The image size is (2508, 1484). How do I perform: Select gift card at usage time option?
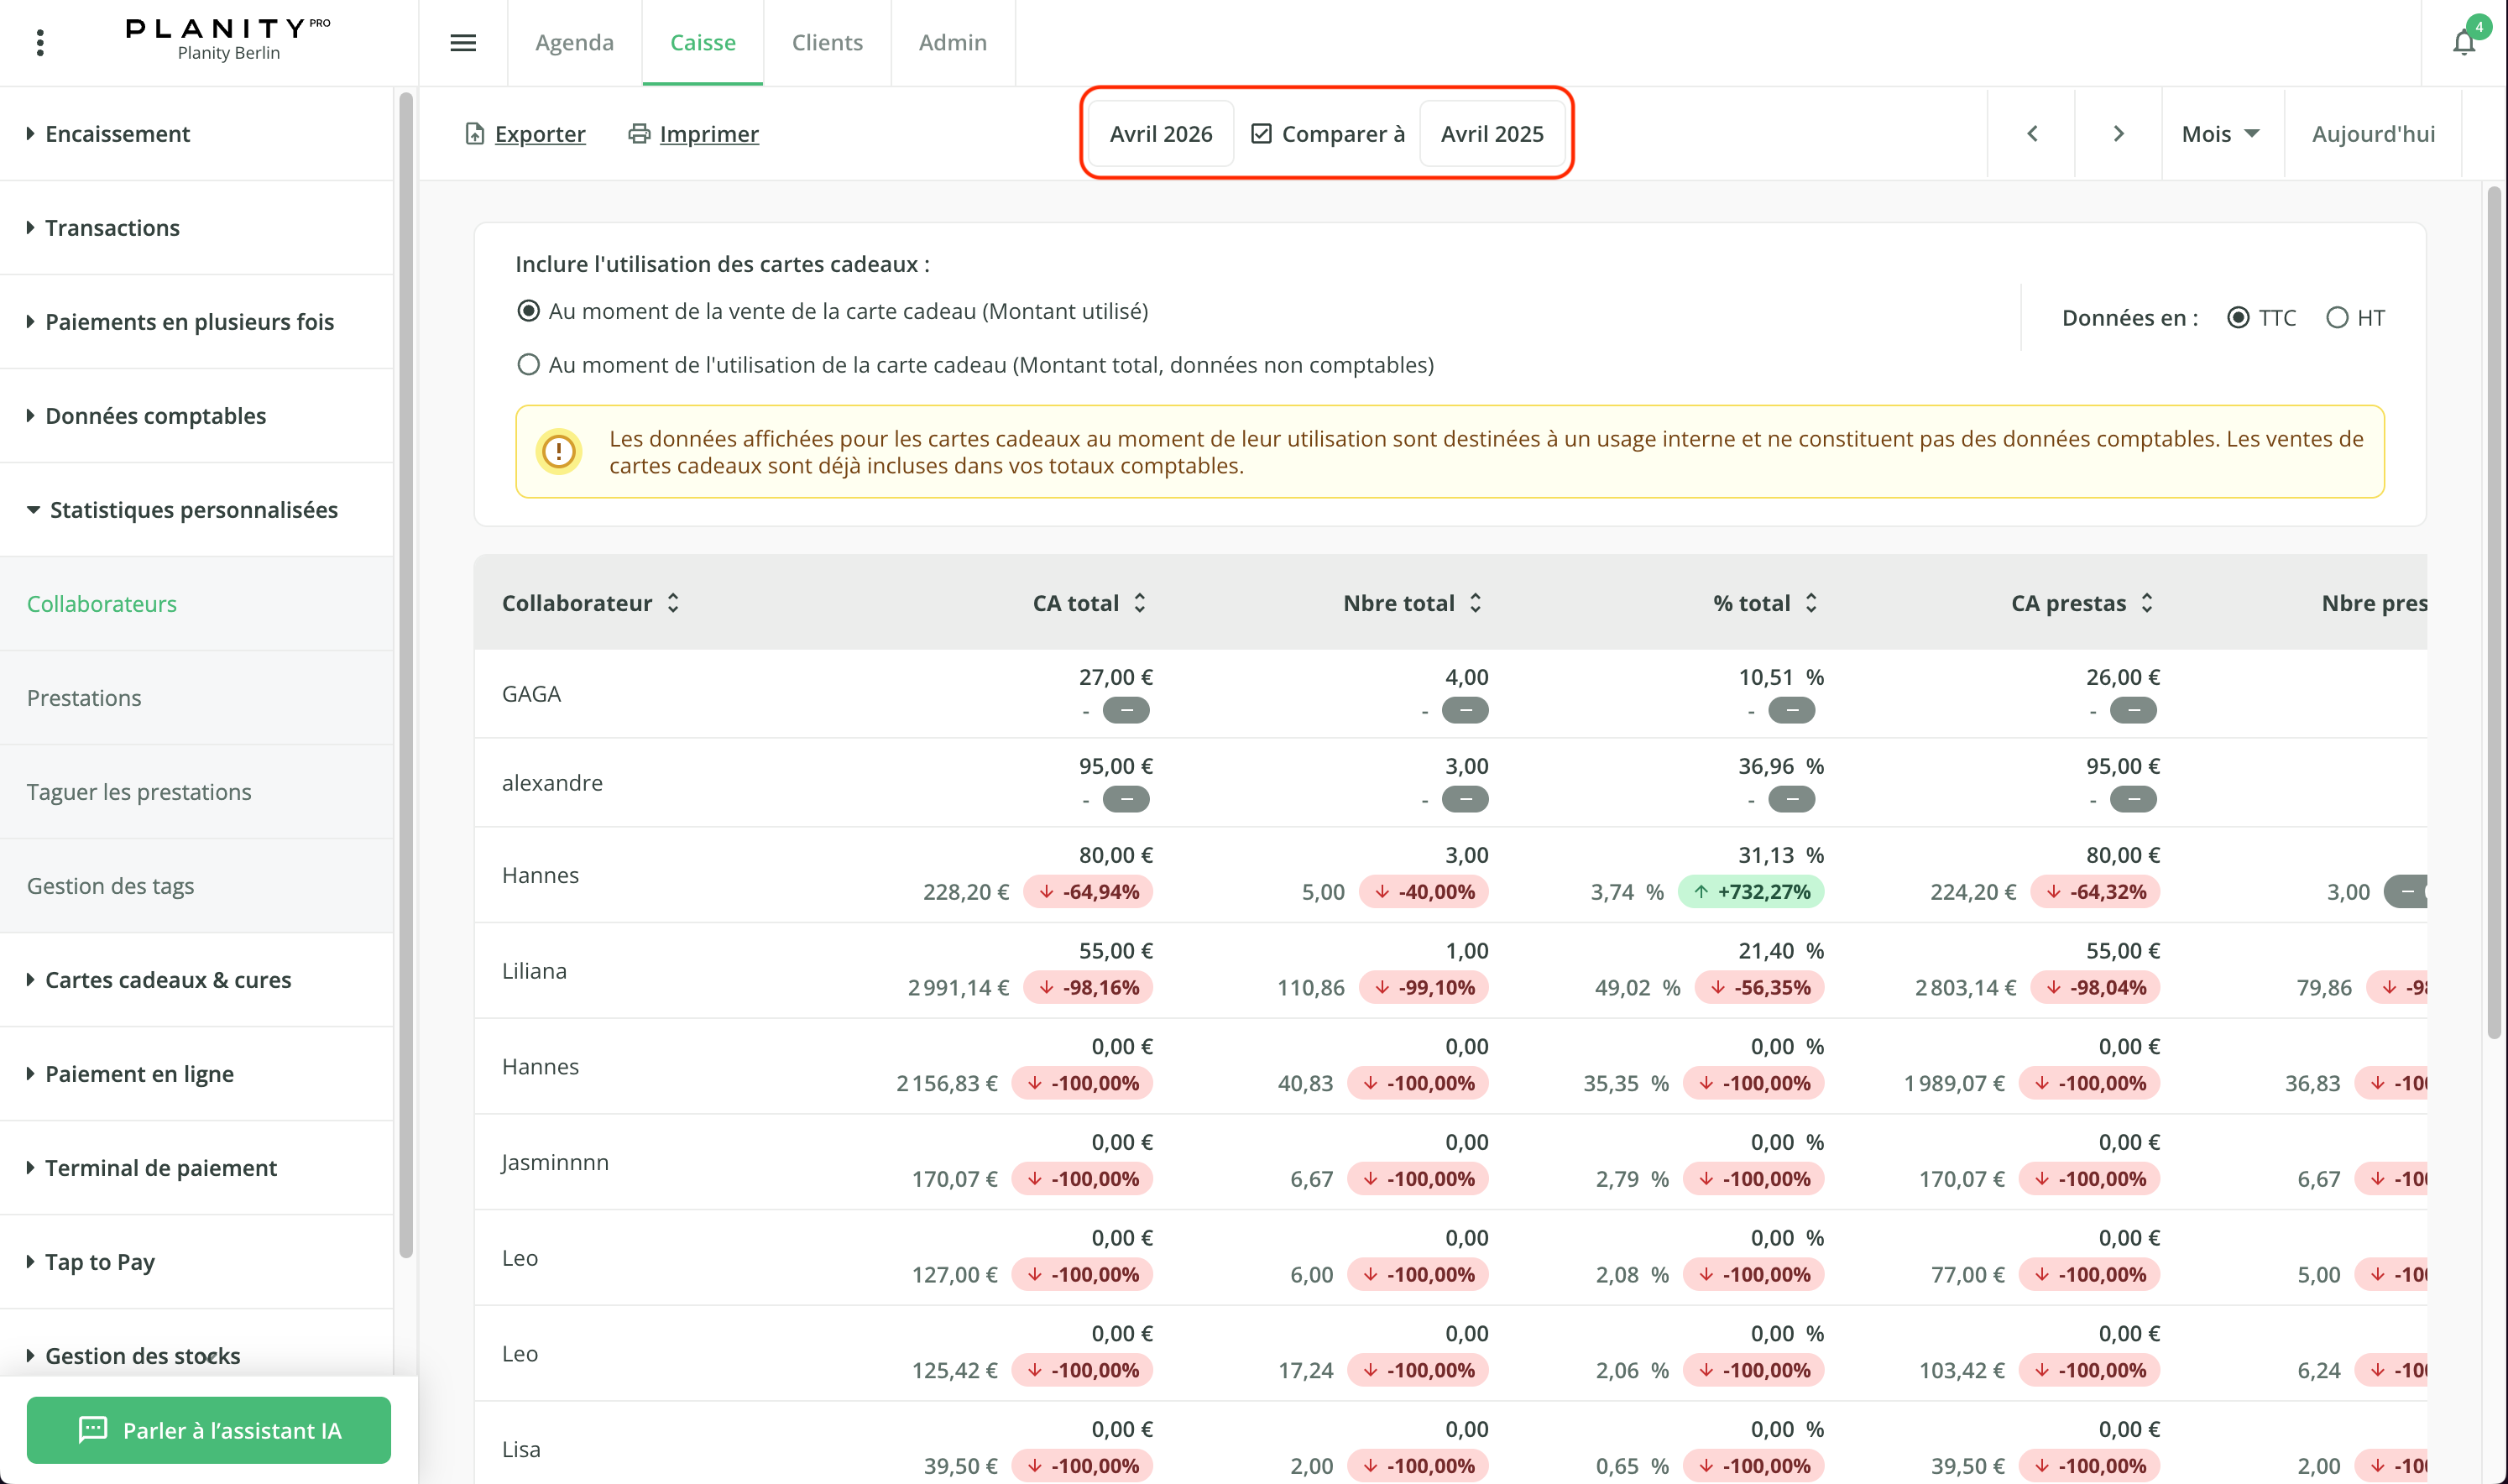tap(528, 365)
